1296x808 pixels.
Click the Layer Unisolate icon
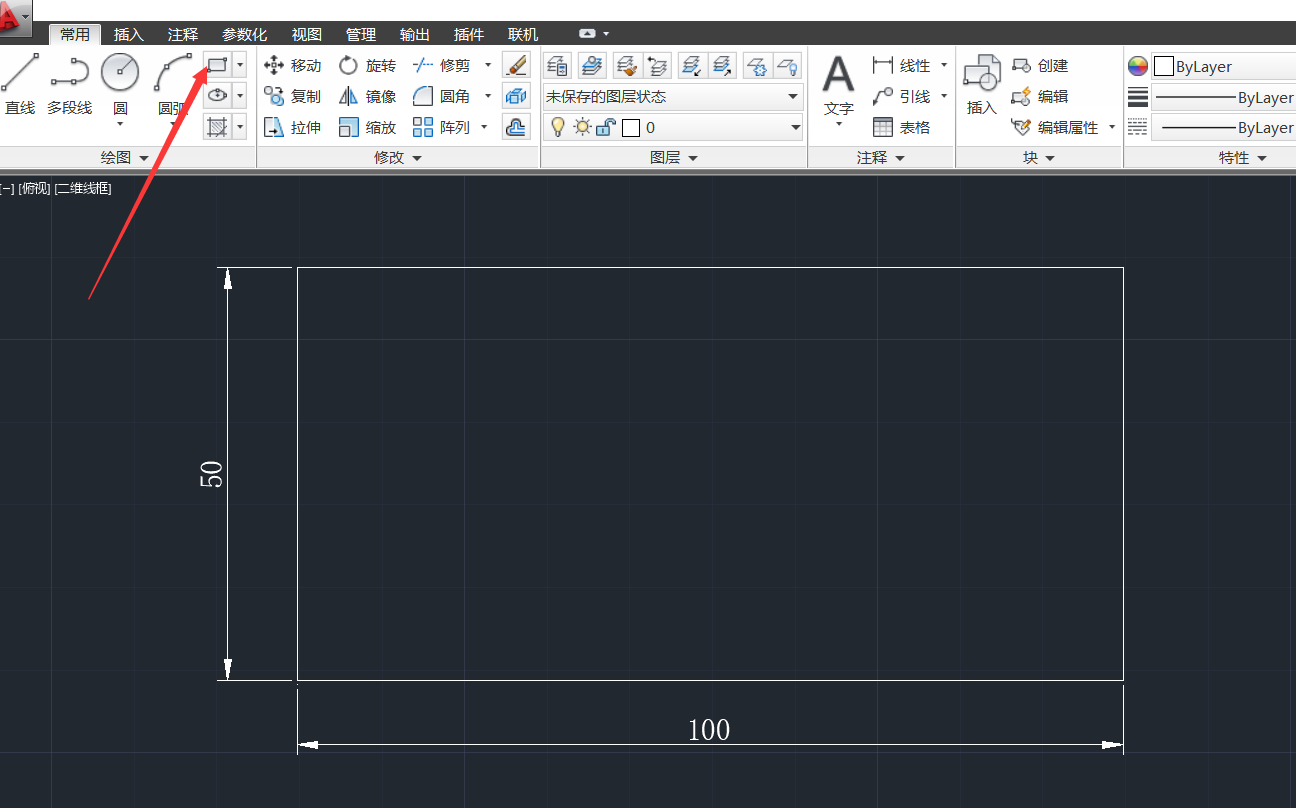click(722, 66)
